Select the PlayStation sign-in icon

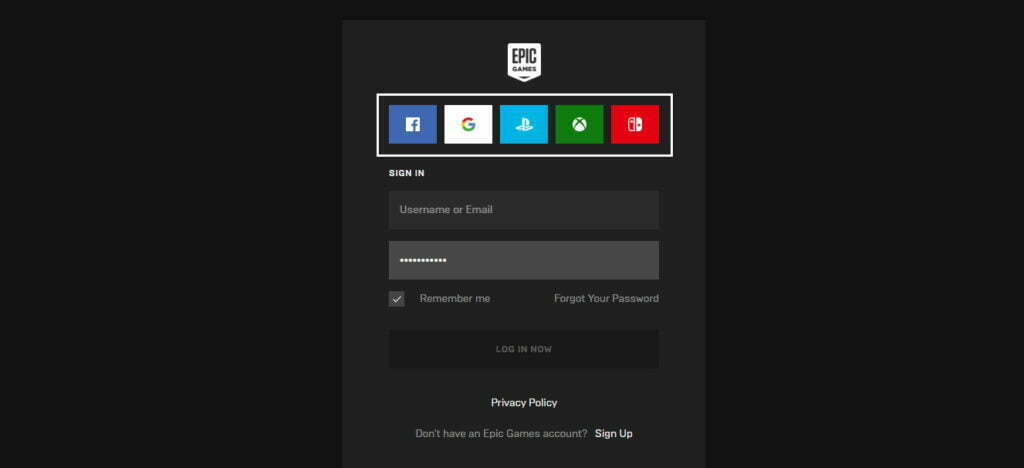pyautogui.click(x=524, y=125)
